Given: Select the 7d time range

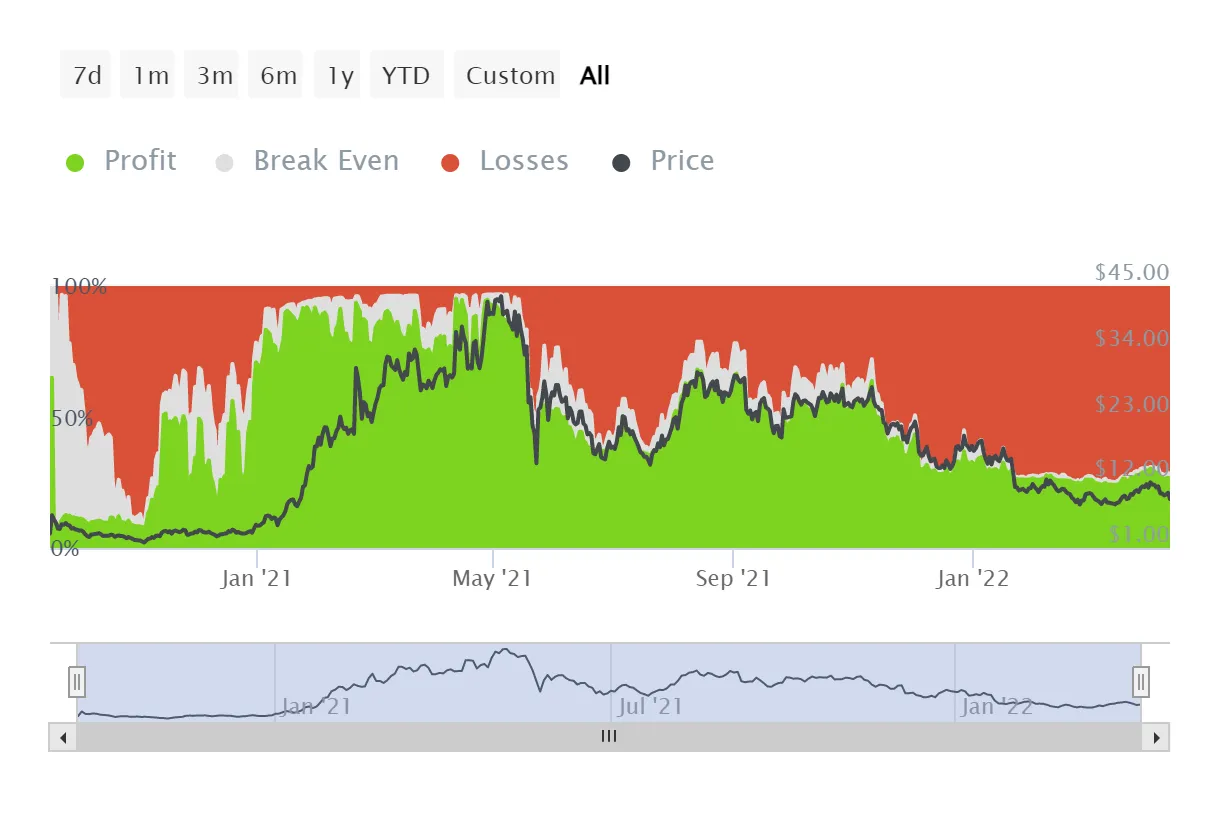Looking at the screenshot, I should click(x=85, y=74).
